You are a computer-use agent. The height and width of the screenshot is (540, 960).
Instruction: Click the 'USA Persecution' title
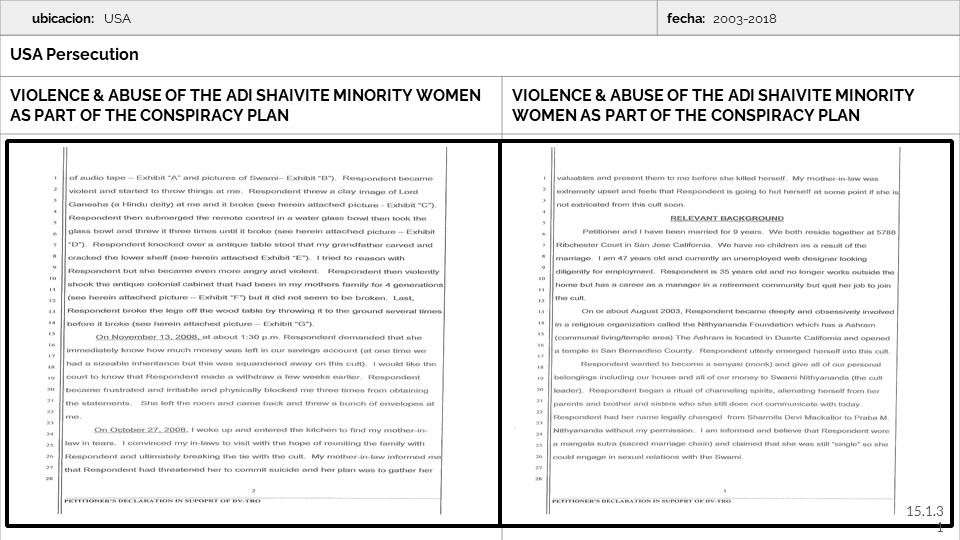pos(75,55)
